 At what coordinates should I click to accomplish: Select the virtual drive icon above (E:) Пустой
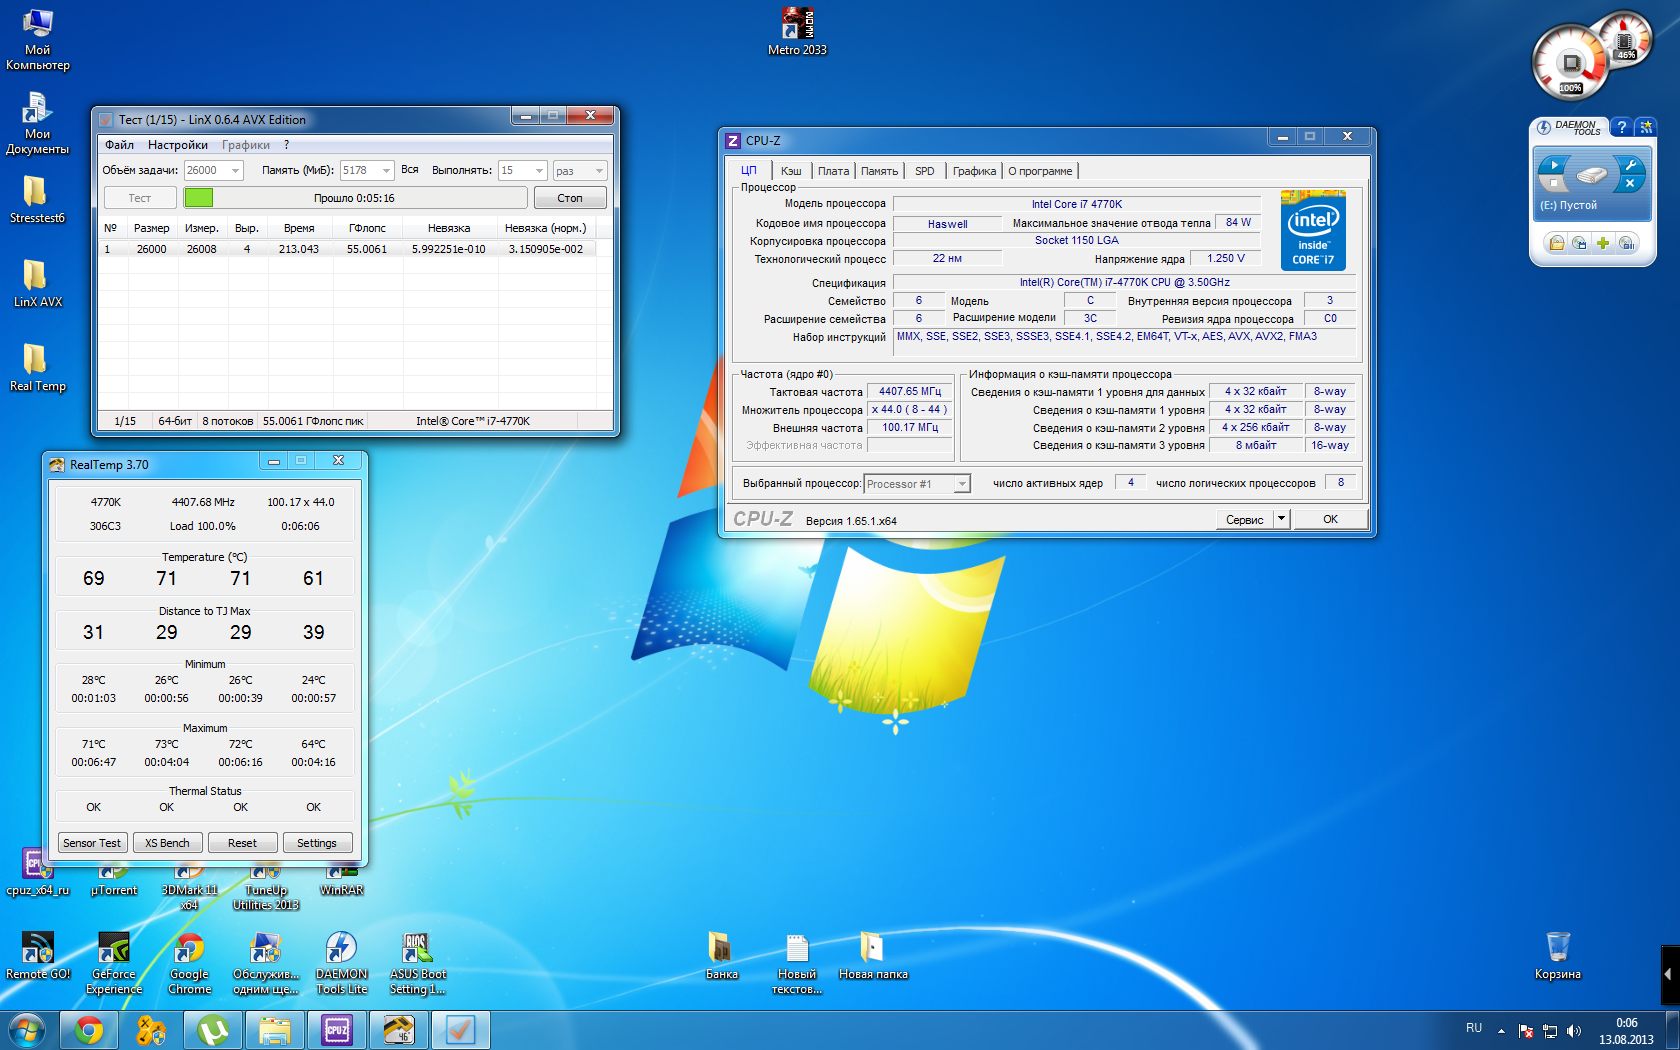(x=1592, y=175)
